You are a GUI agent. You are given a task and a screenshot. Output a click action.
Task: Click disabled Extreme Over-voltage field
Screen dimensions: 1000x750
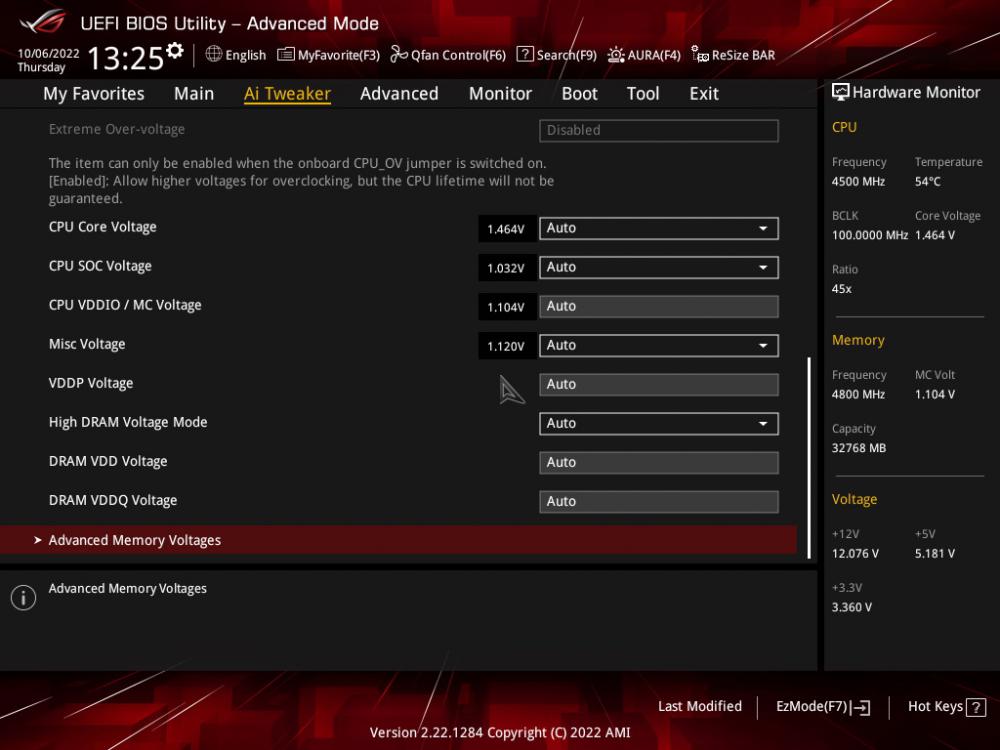click(x=659, y=130)
